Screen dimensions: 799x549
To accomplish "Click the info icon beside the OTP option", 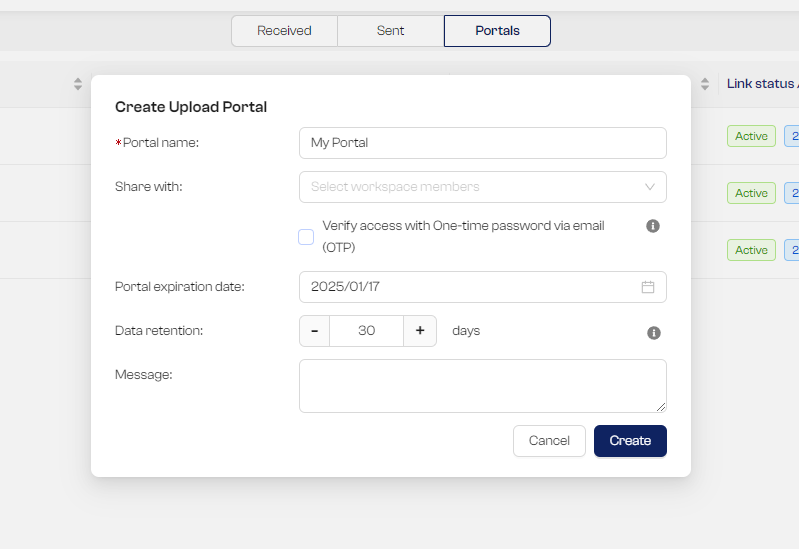I will (653, 226).
